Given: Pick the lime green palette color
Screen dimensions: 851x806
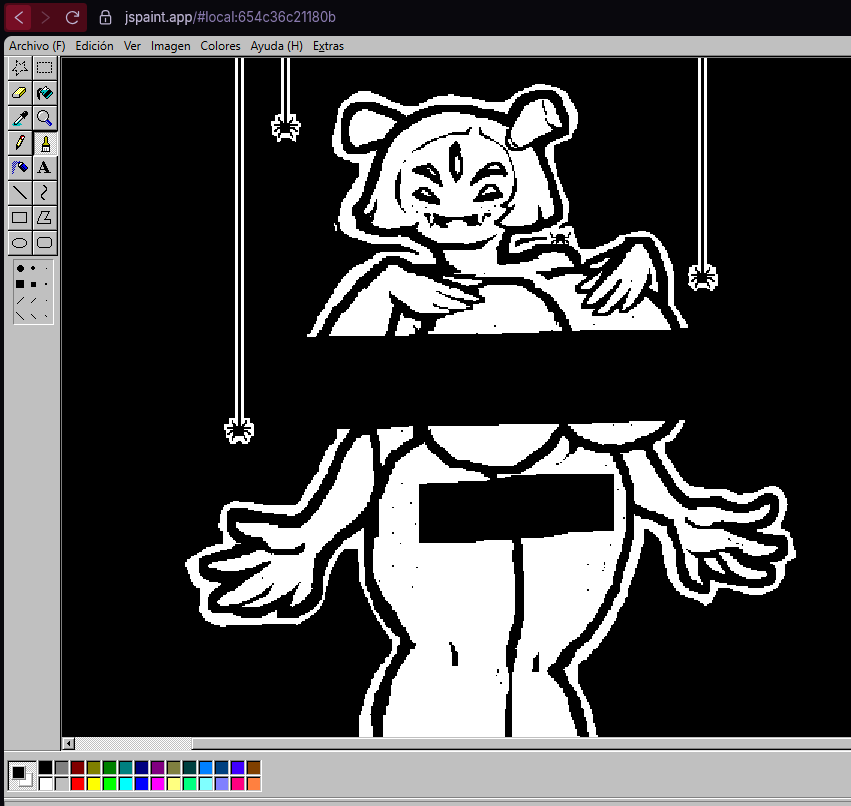Looking at the screenshot, I should [110, 784].
